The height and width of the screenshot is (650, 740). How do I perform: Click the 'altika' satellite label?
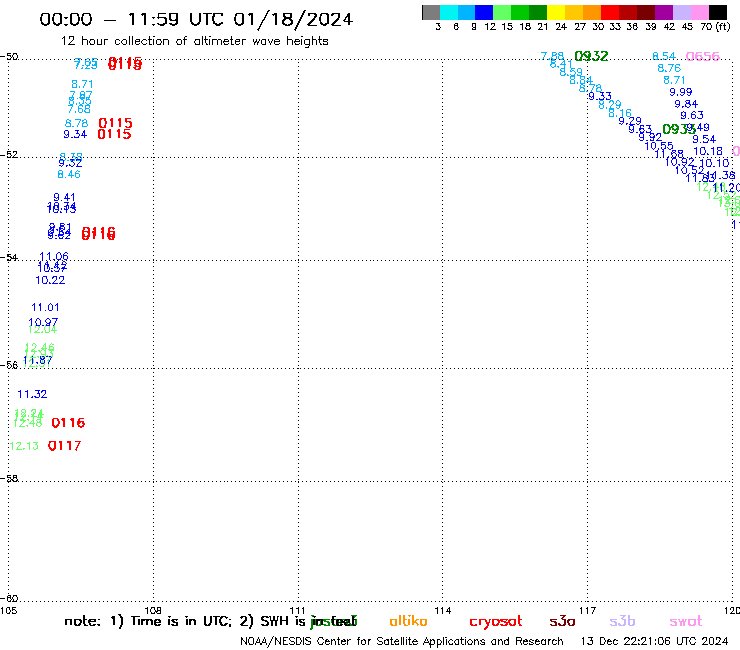pyautogui.click(x=408, y=621)
